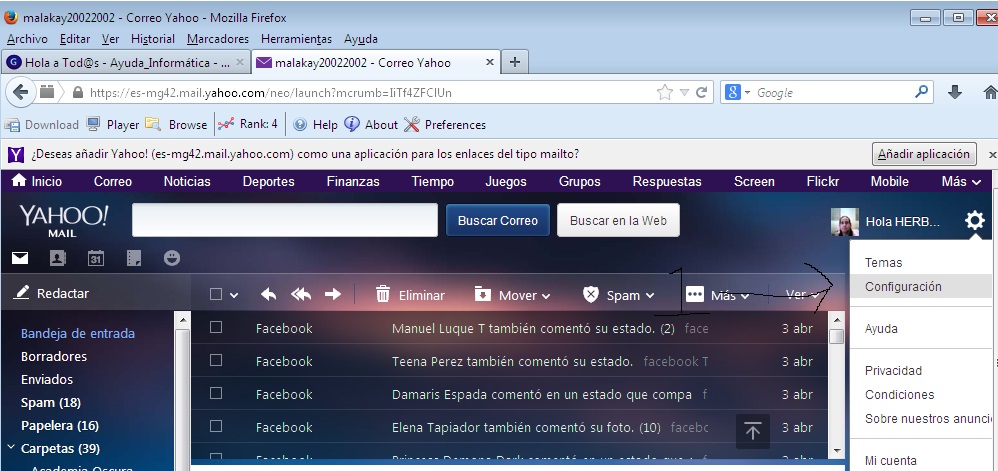The width and height of the screenshot is (998, 471).
Task: Open the Yahoo Mail settings gear
Action: click(x=974, y=221)
